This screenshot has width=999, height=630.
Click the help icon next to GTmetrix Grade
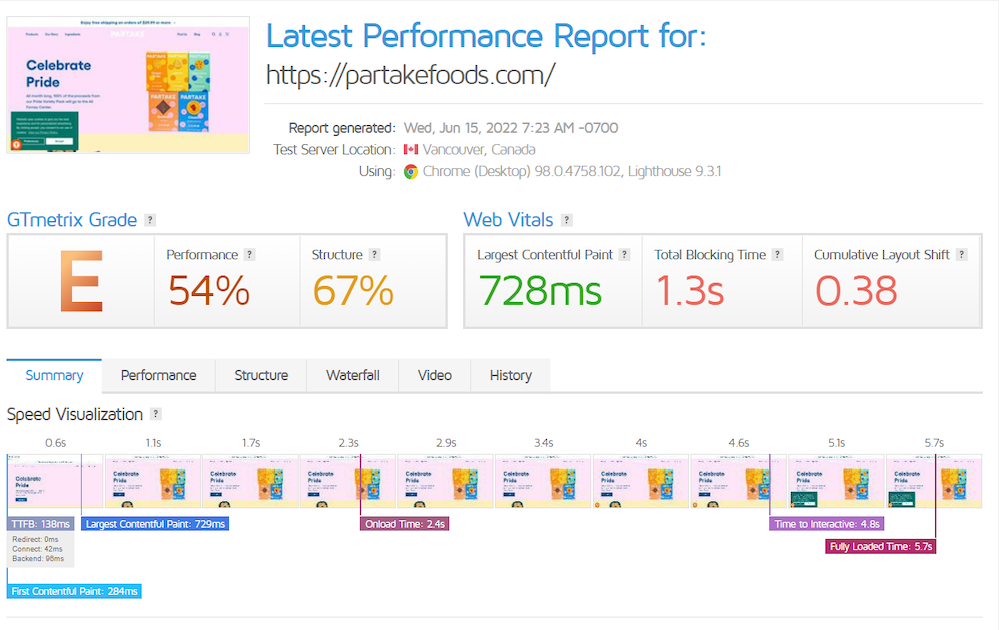coord(150,220)
